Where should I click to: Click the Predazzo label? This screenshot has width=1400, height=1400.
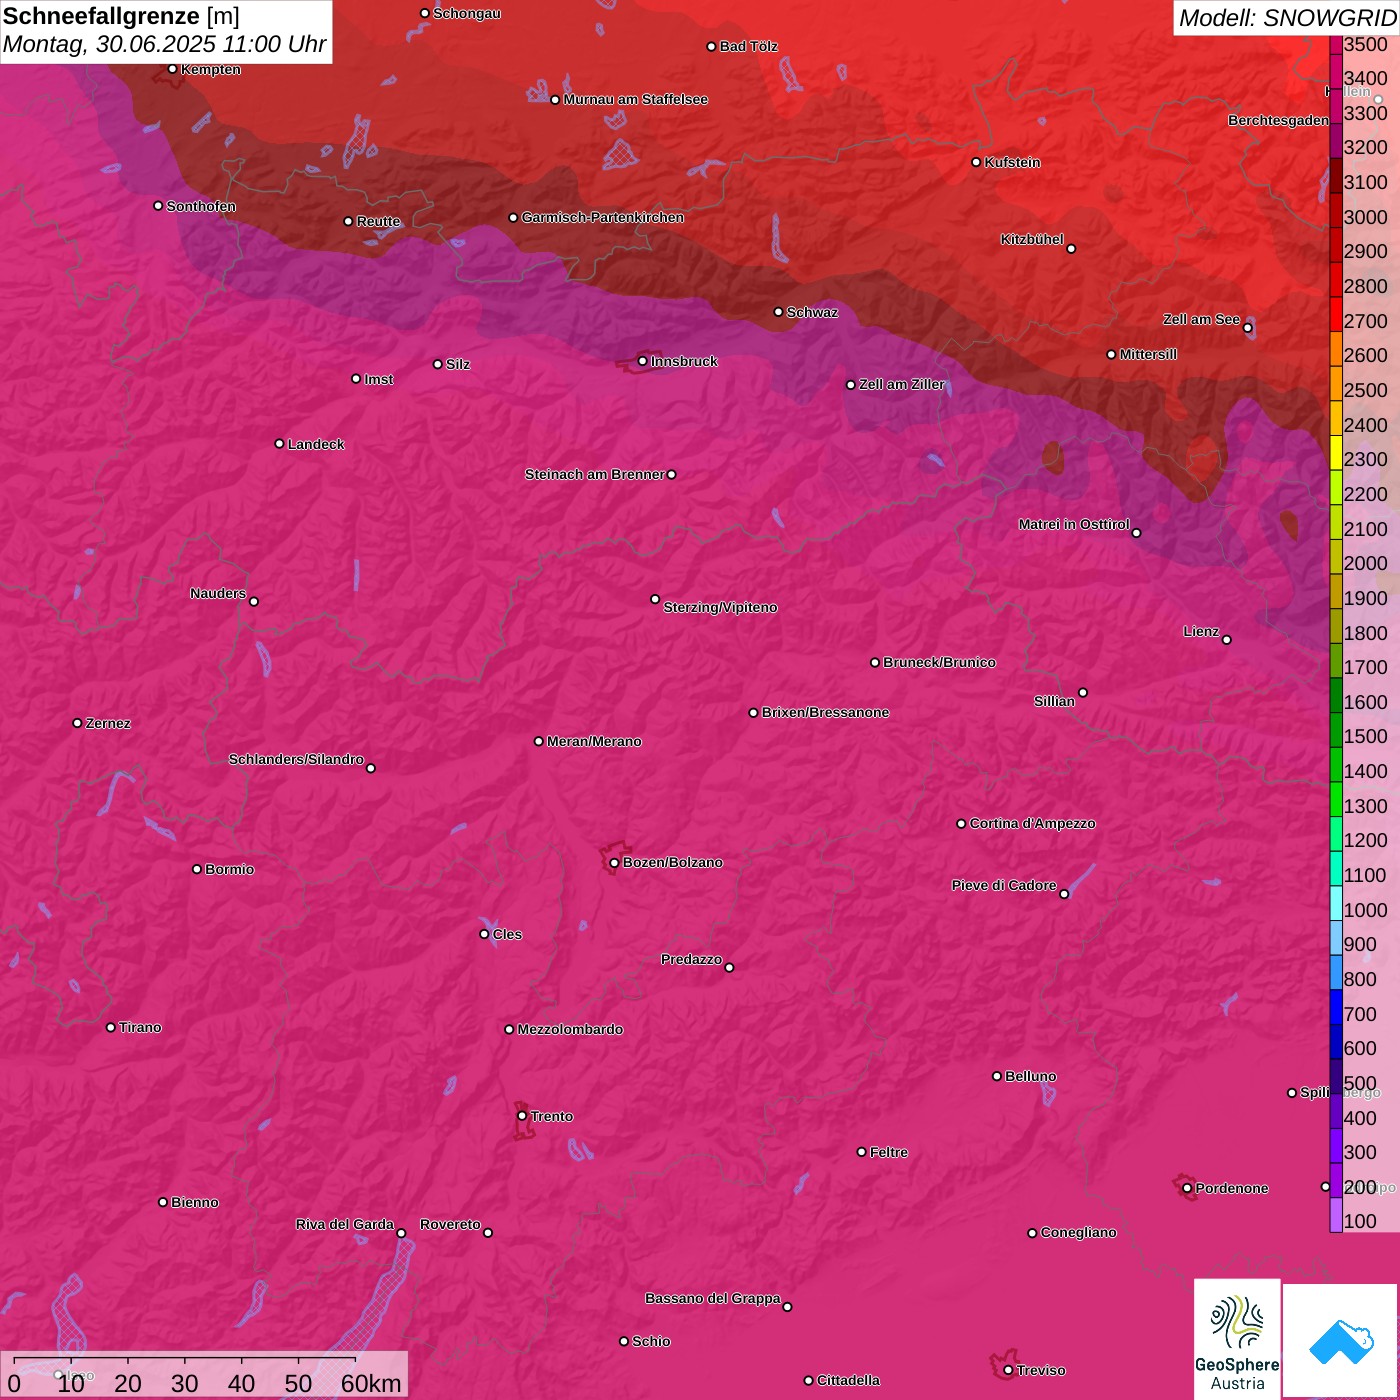click(x=691, y=959)
